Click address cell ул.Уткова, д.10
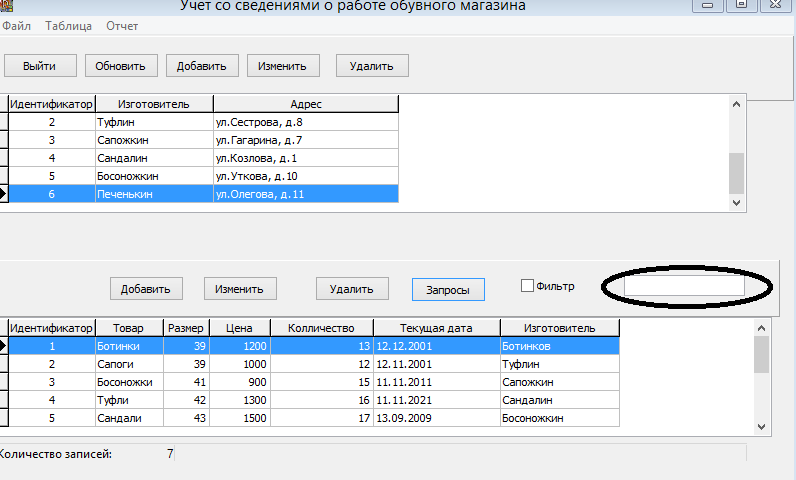This screenshot has width=796, height=480. click(x=306, y=176)
